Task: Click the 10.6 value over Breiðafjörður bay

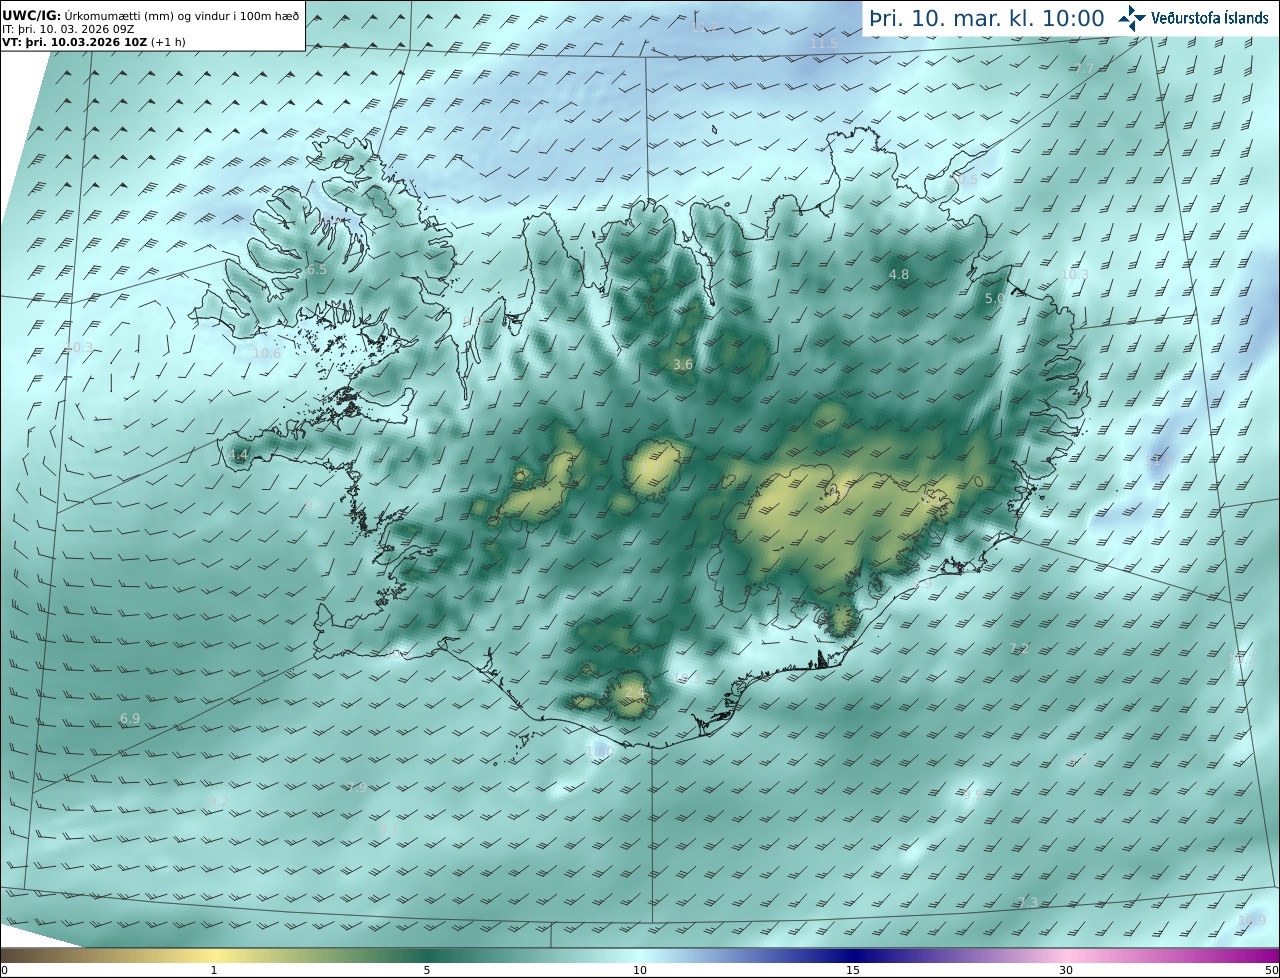Action: tap(267, 353)
